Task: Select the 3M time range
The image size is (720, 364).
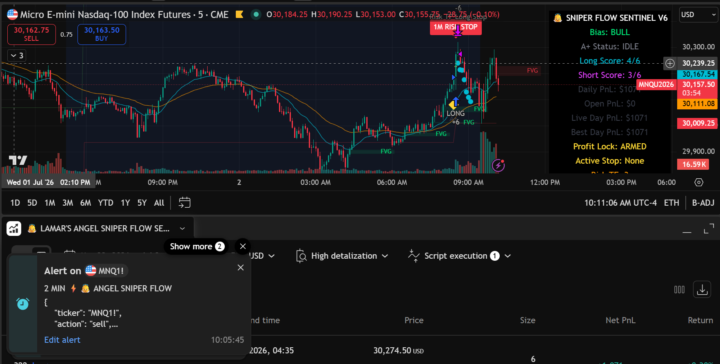Action: coord(68,202)
